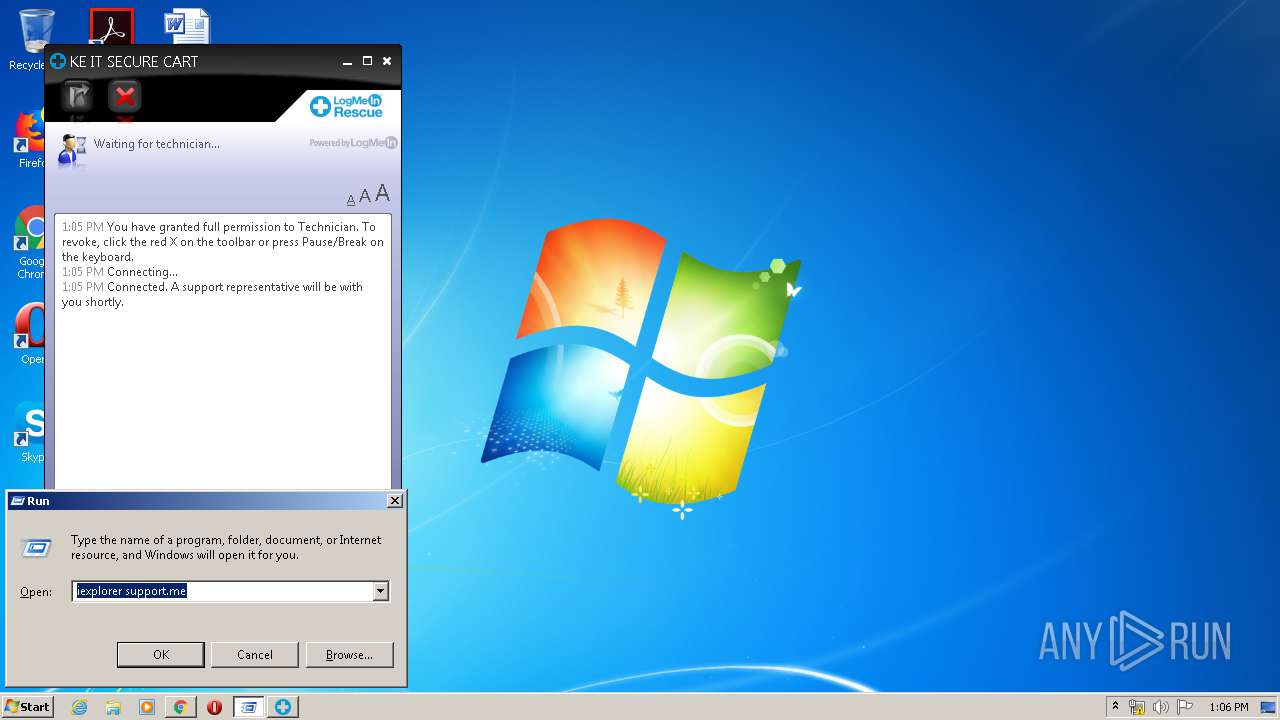Open the Adobe Acrobat desktop icon
The height and width of the screenshot is (720, 1280).
(x=111, y=27)
